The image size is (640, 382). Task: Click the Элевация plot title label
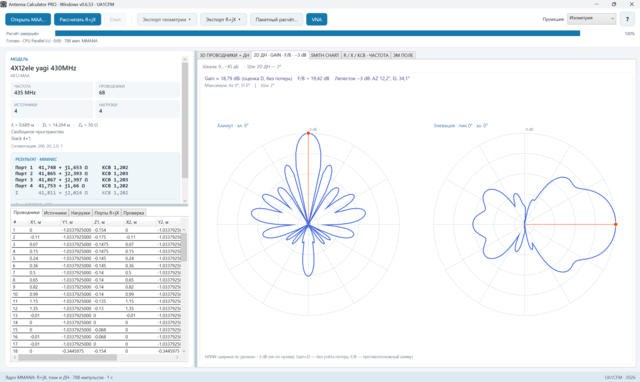click(x=460, y=126)
